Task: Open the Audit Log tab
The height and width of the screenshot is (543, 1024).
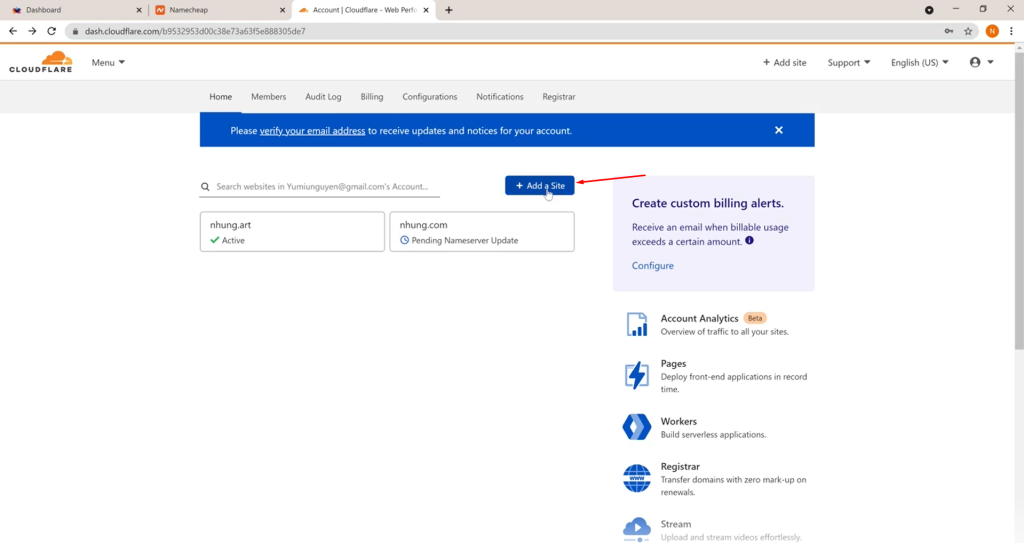Action: click(323, 97)
